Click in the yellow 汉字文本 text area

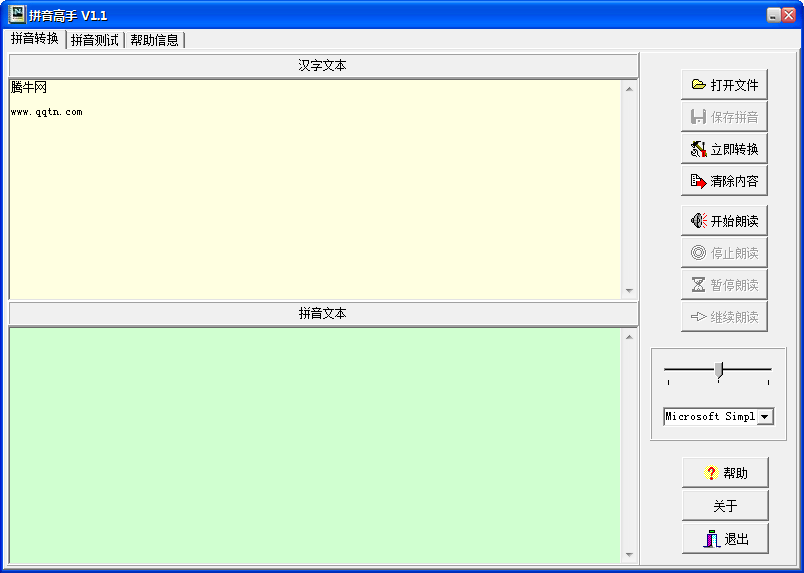coord(315,189)
